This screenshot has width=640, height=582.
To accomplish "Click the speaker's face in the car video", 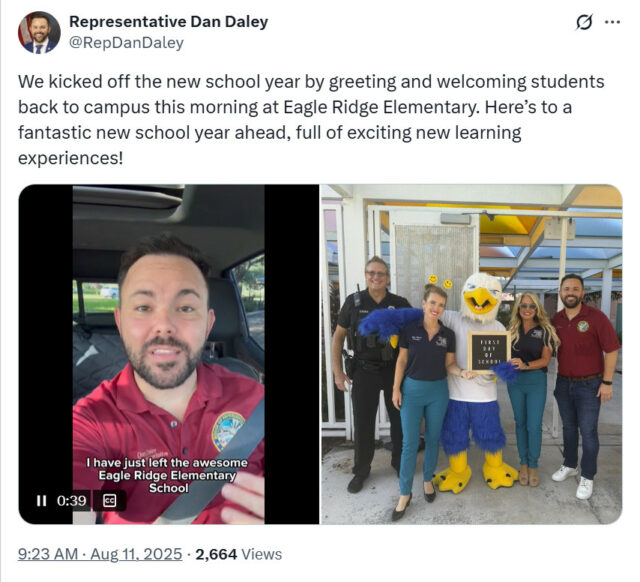I will tap(164, 314).
